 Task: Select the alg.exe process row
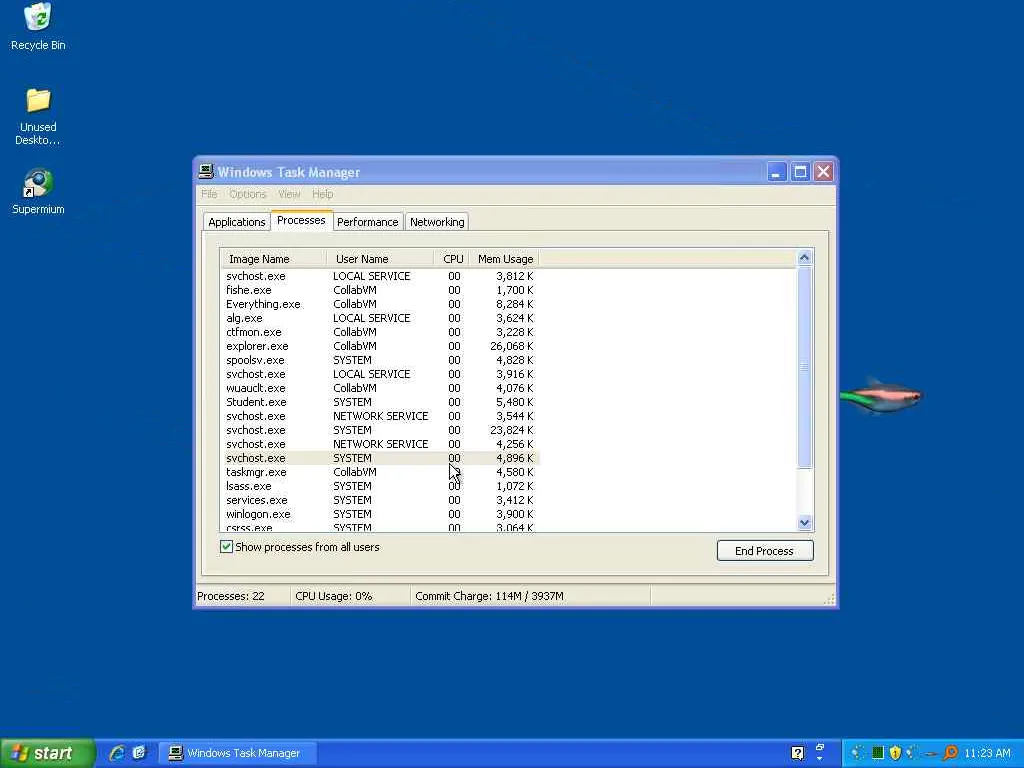pyautogui.click(x=380, y=318)
